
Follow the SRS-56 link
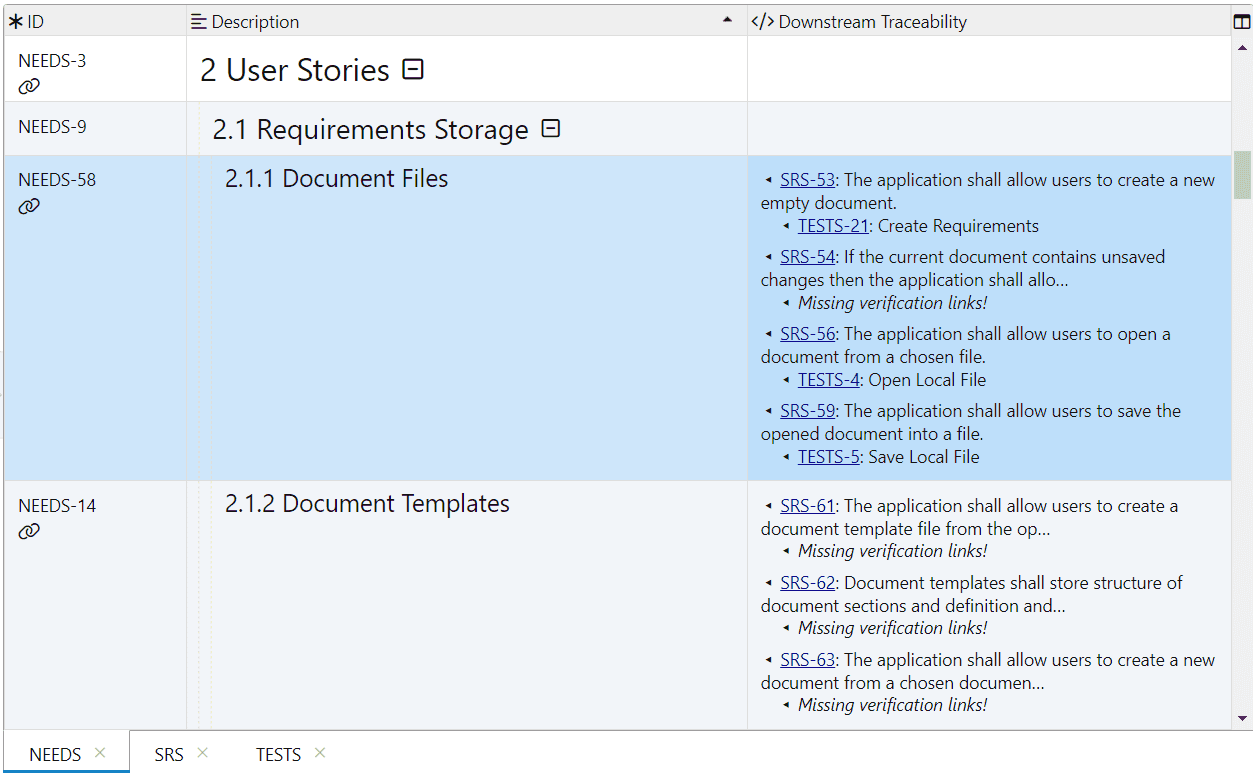click(807, 334)
